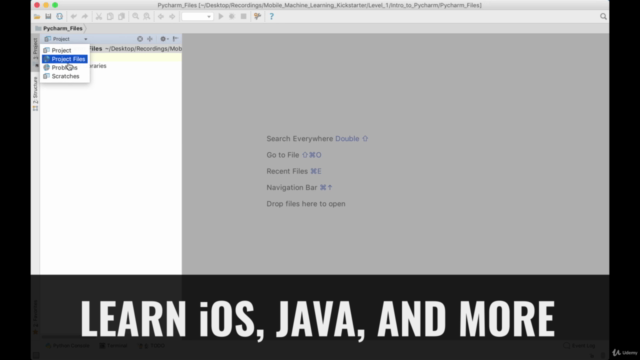Click the Hide panel icon in Project header
This screenshot has height=360, width=640.
pyautogui.click(x=176, y=39)
